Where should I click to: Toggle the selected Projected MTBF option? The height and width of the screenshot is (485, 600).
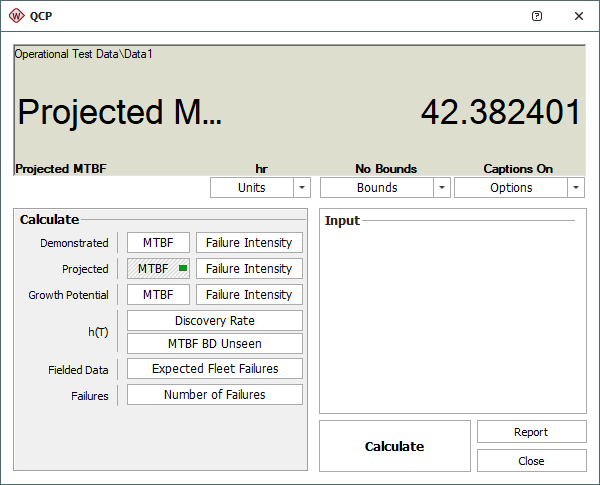click(x=158, y=269)
